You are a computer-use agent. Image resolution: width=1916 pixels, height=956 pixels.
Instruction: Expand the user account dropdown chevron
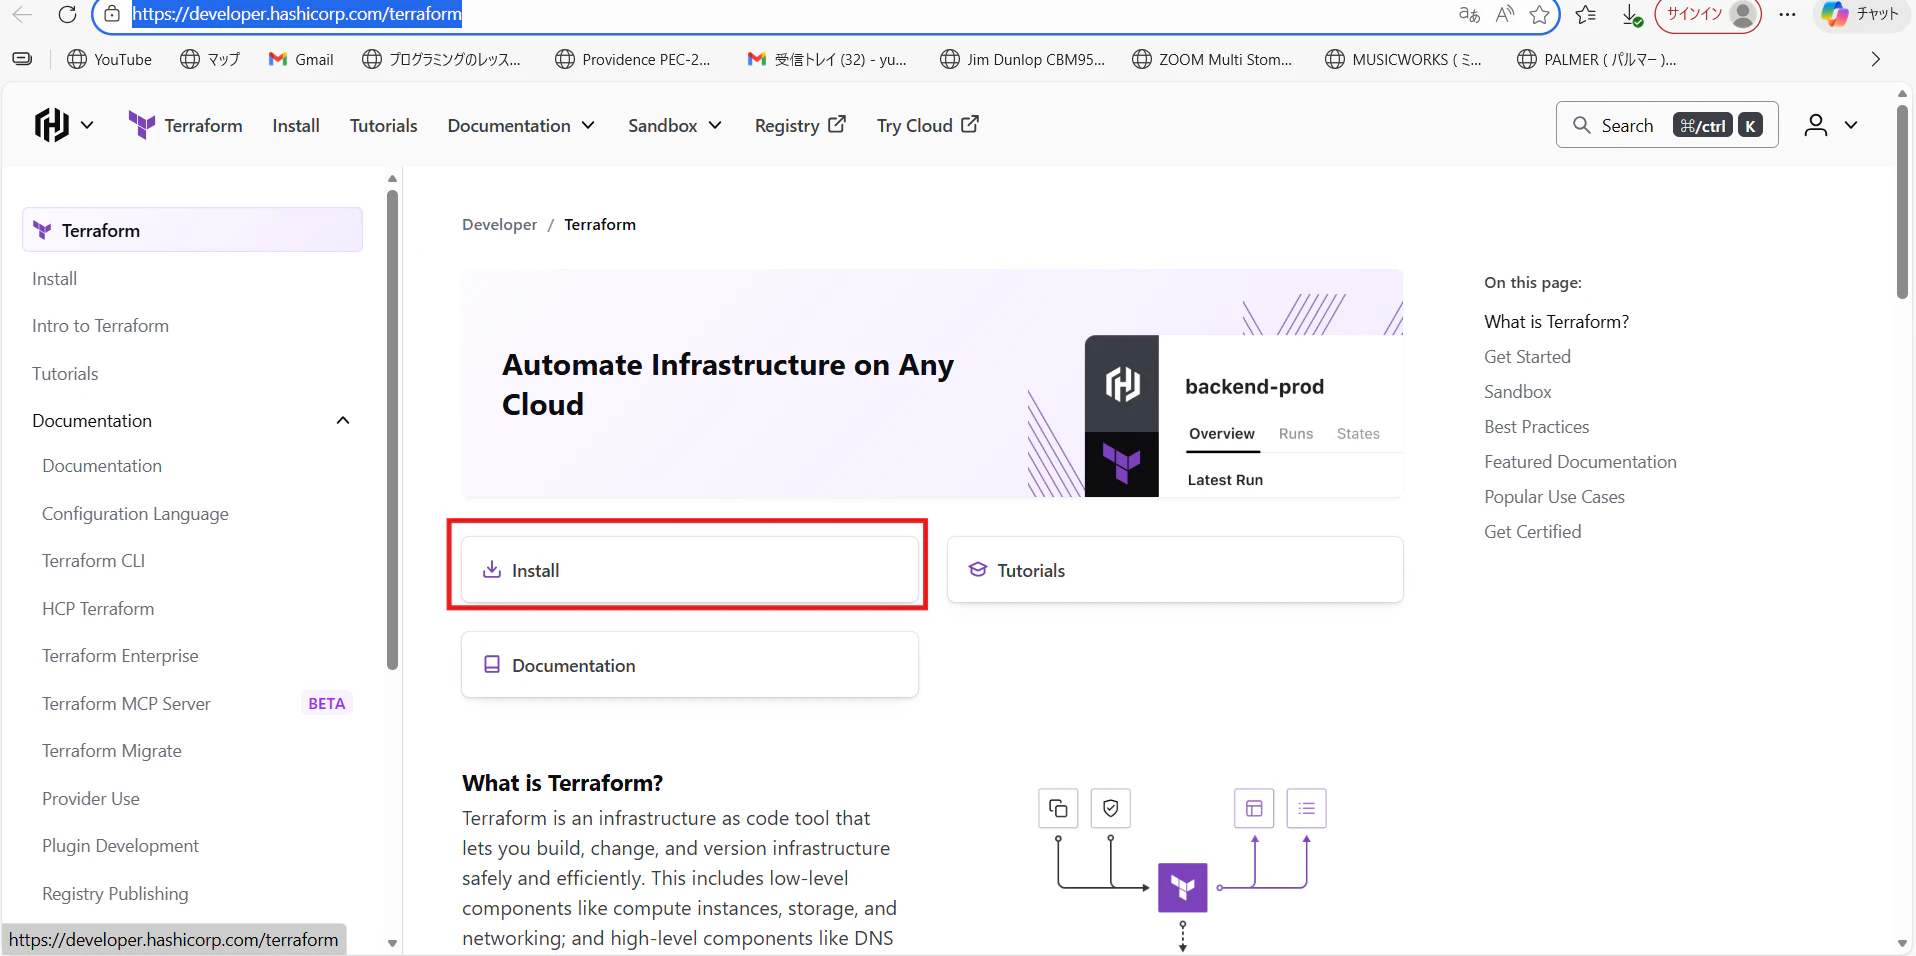coord(1851,125)
